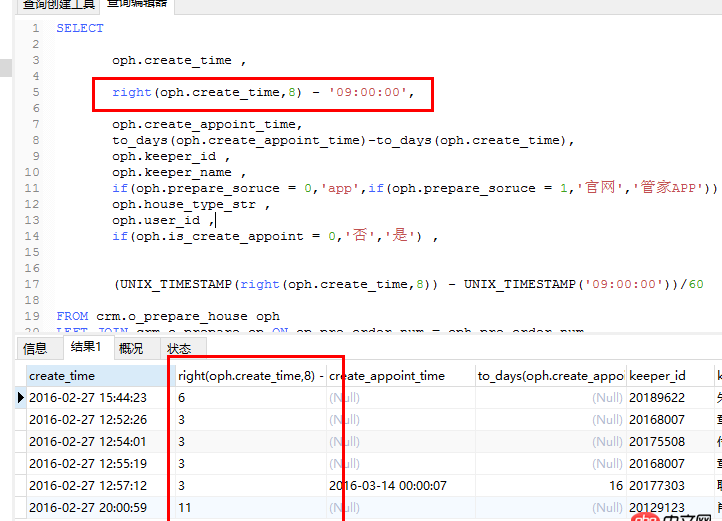Select keeper_id cell 20177303
Screen dimensions: 722x521
[670, 486]
